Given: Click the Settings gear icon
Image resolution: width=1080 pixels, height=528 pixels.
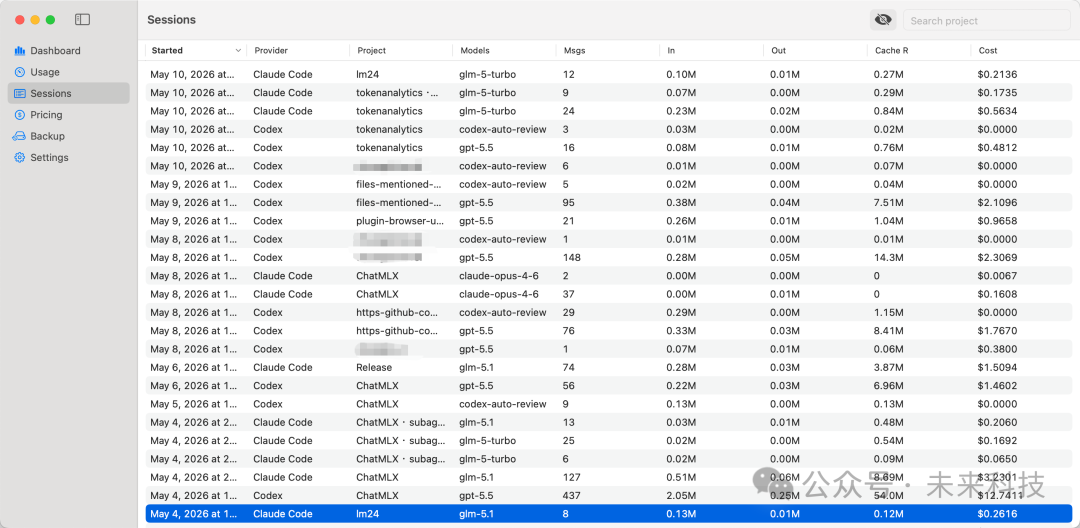Looking at the screenshot, I should pos(19,158).
